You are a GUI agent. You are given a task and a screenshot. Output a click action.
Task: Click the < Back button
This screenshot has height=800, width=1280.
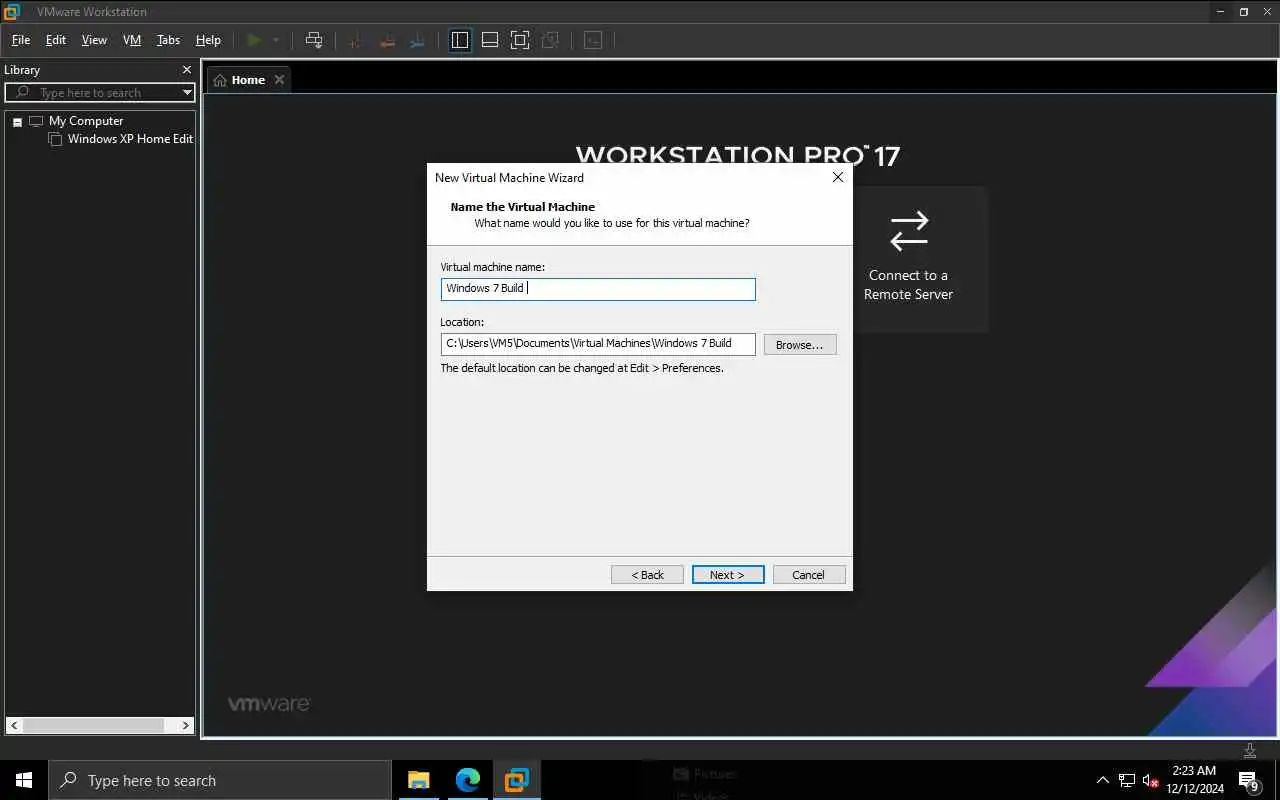(647, 575)
